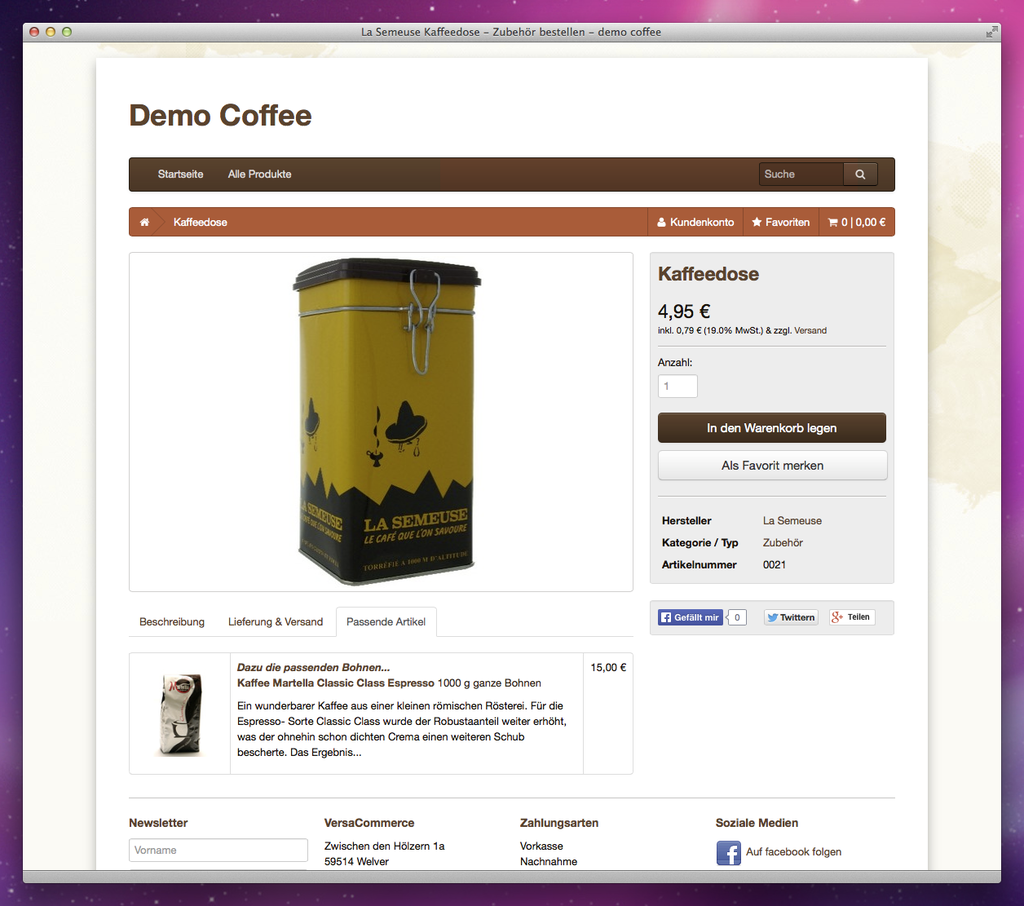Open the shopping cart showing 0 | 0,00 €
1024x906 pixels.
(x=857, y=222)
